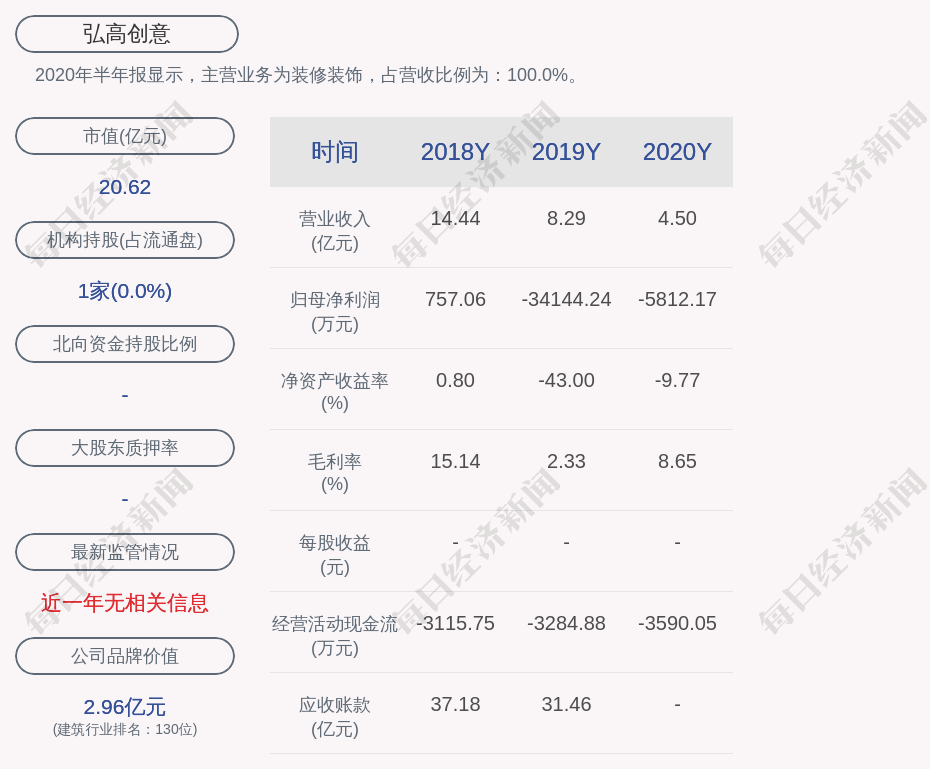The image size is (930, 769).
Task: Click the 大股东质押率 pill label
Action: click(125, 448)
